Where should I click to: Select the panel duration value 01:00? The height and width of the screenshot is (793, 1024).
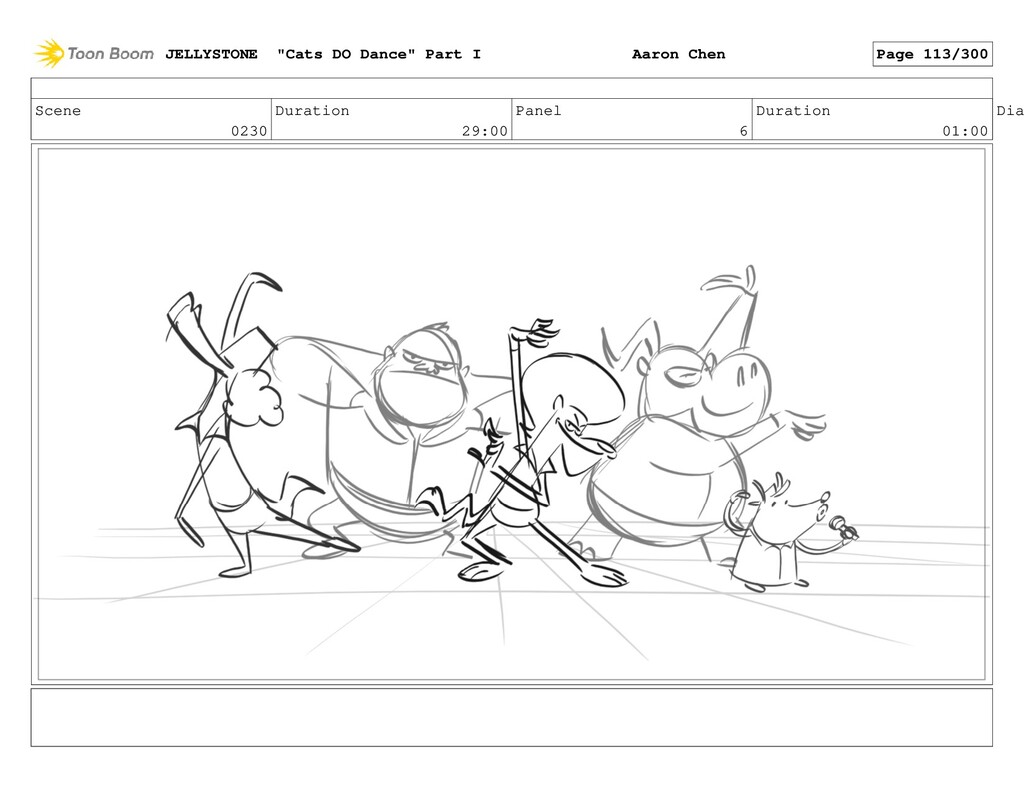tap(965, 131)
